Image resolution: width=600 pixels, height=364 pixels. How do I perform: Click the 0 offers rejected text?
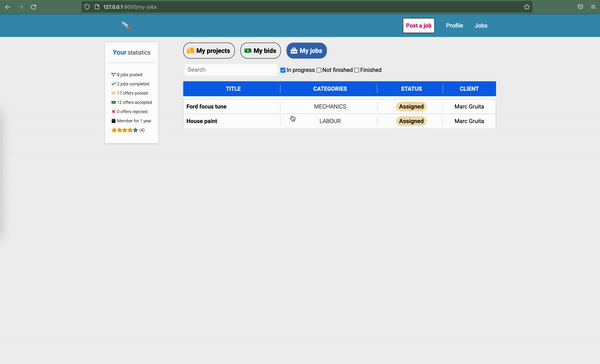(x=132, y=111)
